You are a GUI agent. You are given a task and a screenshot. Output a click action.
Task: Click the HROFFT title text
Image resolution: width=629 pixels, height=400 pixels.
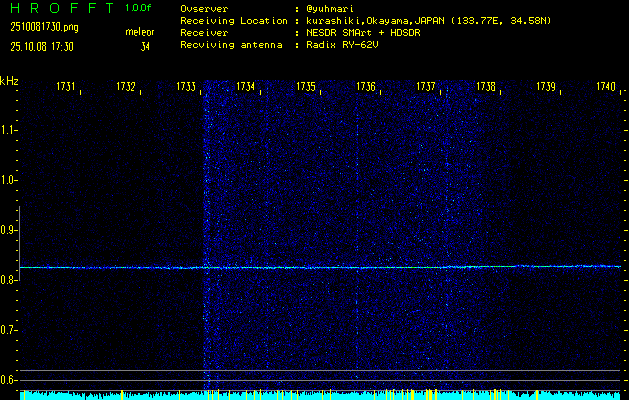point(62,8)
